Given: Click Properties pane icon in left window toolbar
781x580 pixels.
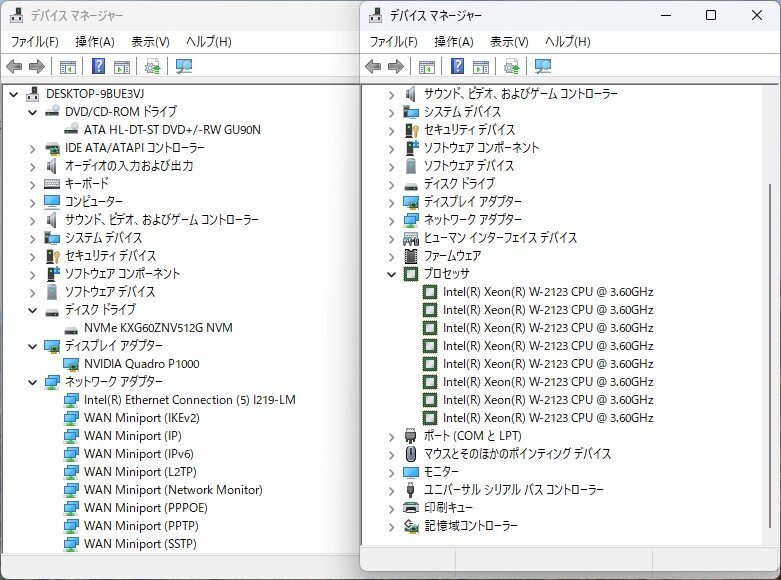Looking at the screenshot, I should (x=122, y=67).
